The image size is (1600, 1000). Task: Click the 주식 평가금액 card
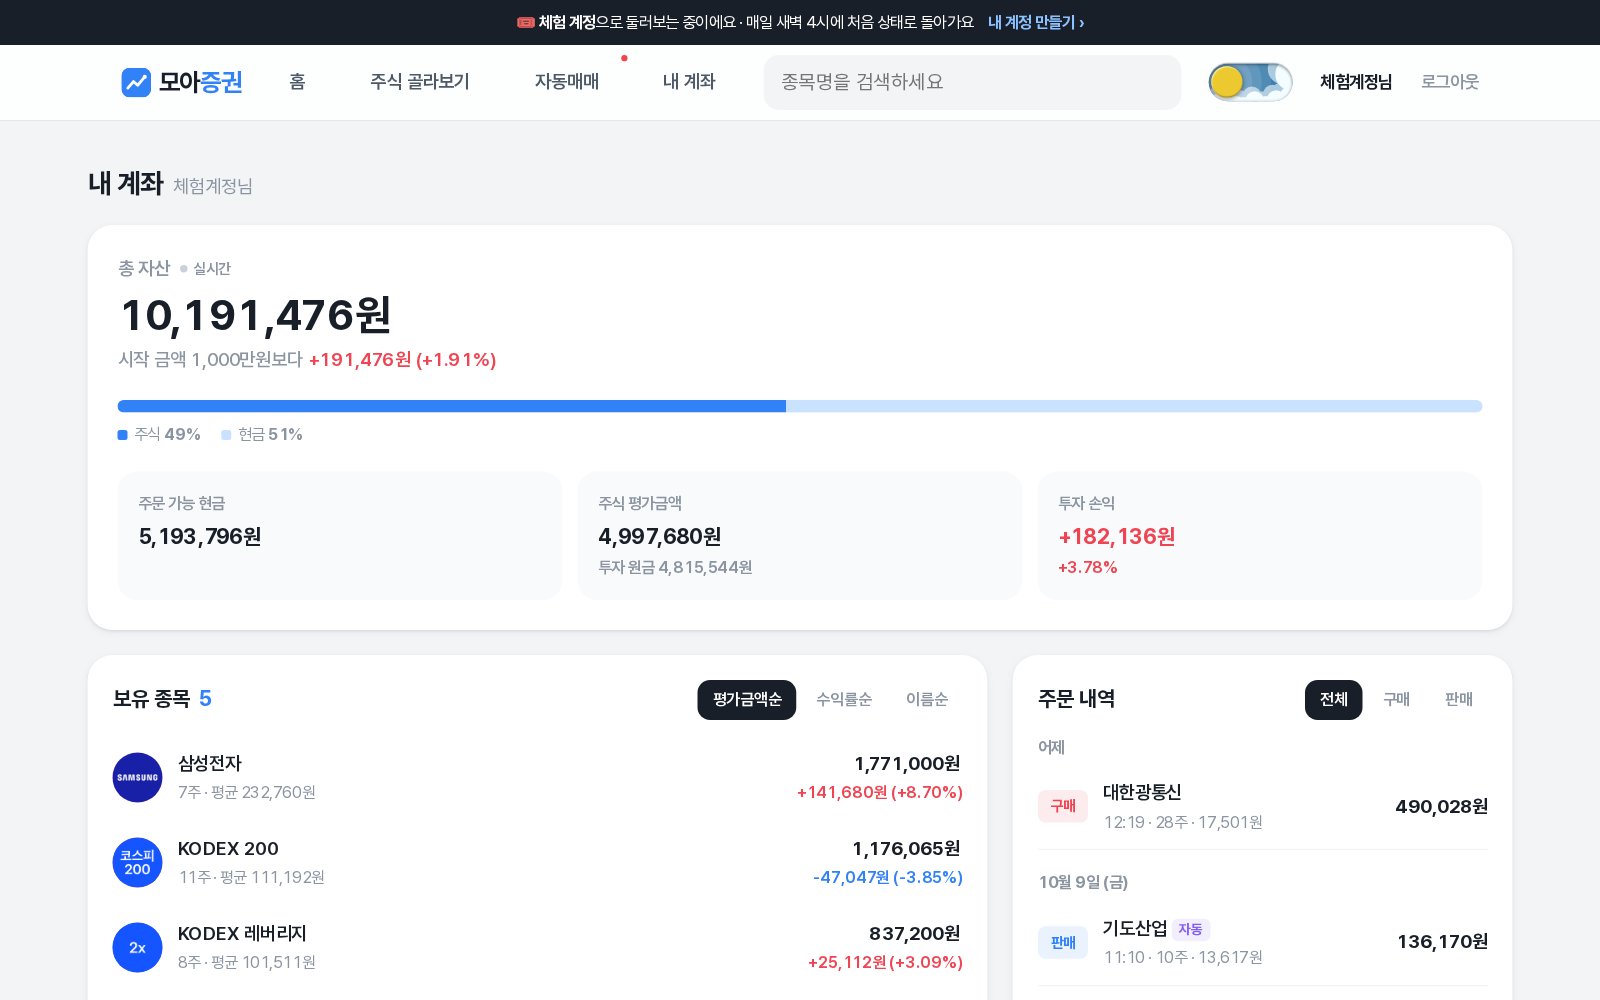800,536
